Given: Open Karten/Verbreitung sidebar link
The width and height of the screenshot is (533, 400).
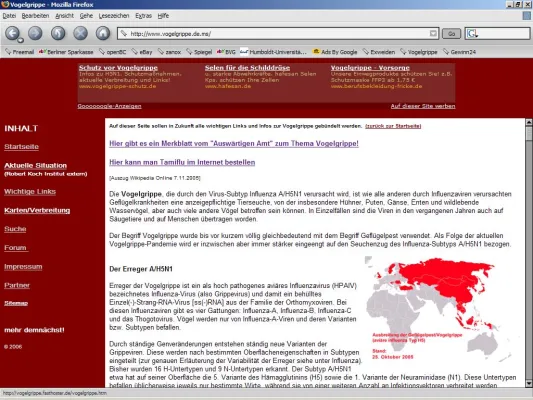Looking at the screenshot, I should pyautogui.click(x=37, y=210).
